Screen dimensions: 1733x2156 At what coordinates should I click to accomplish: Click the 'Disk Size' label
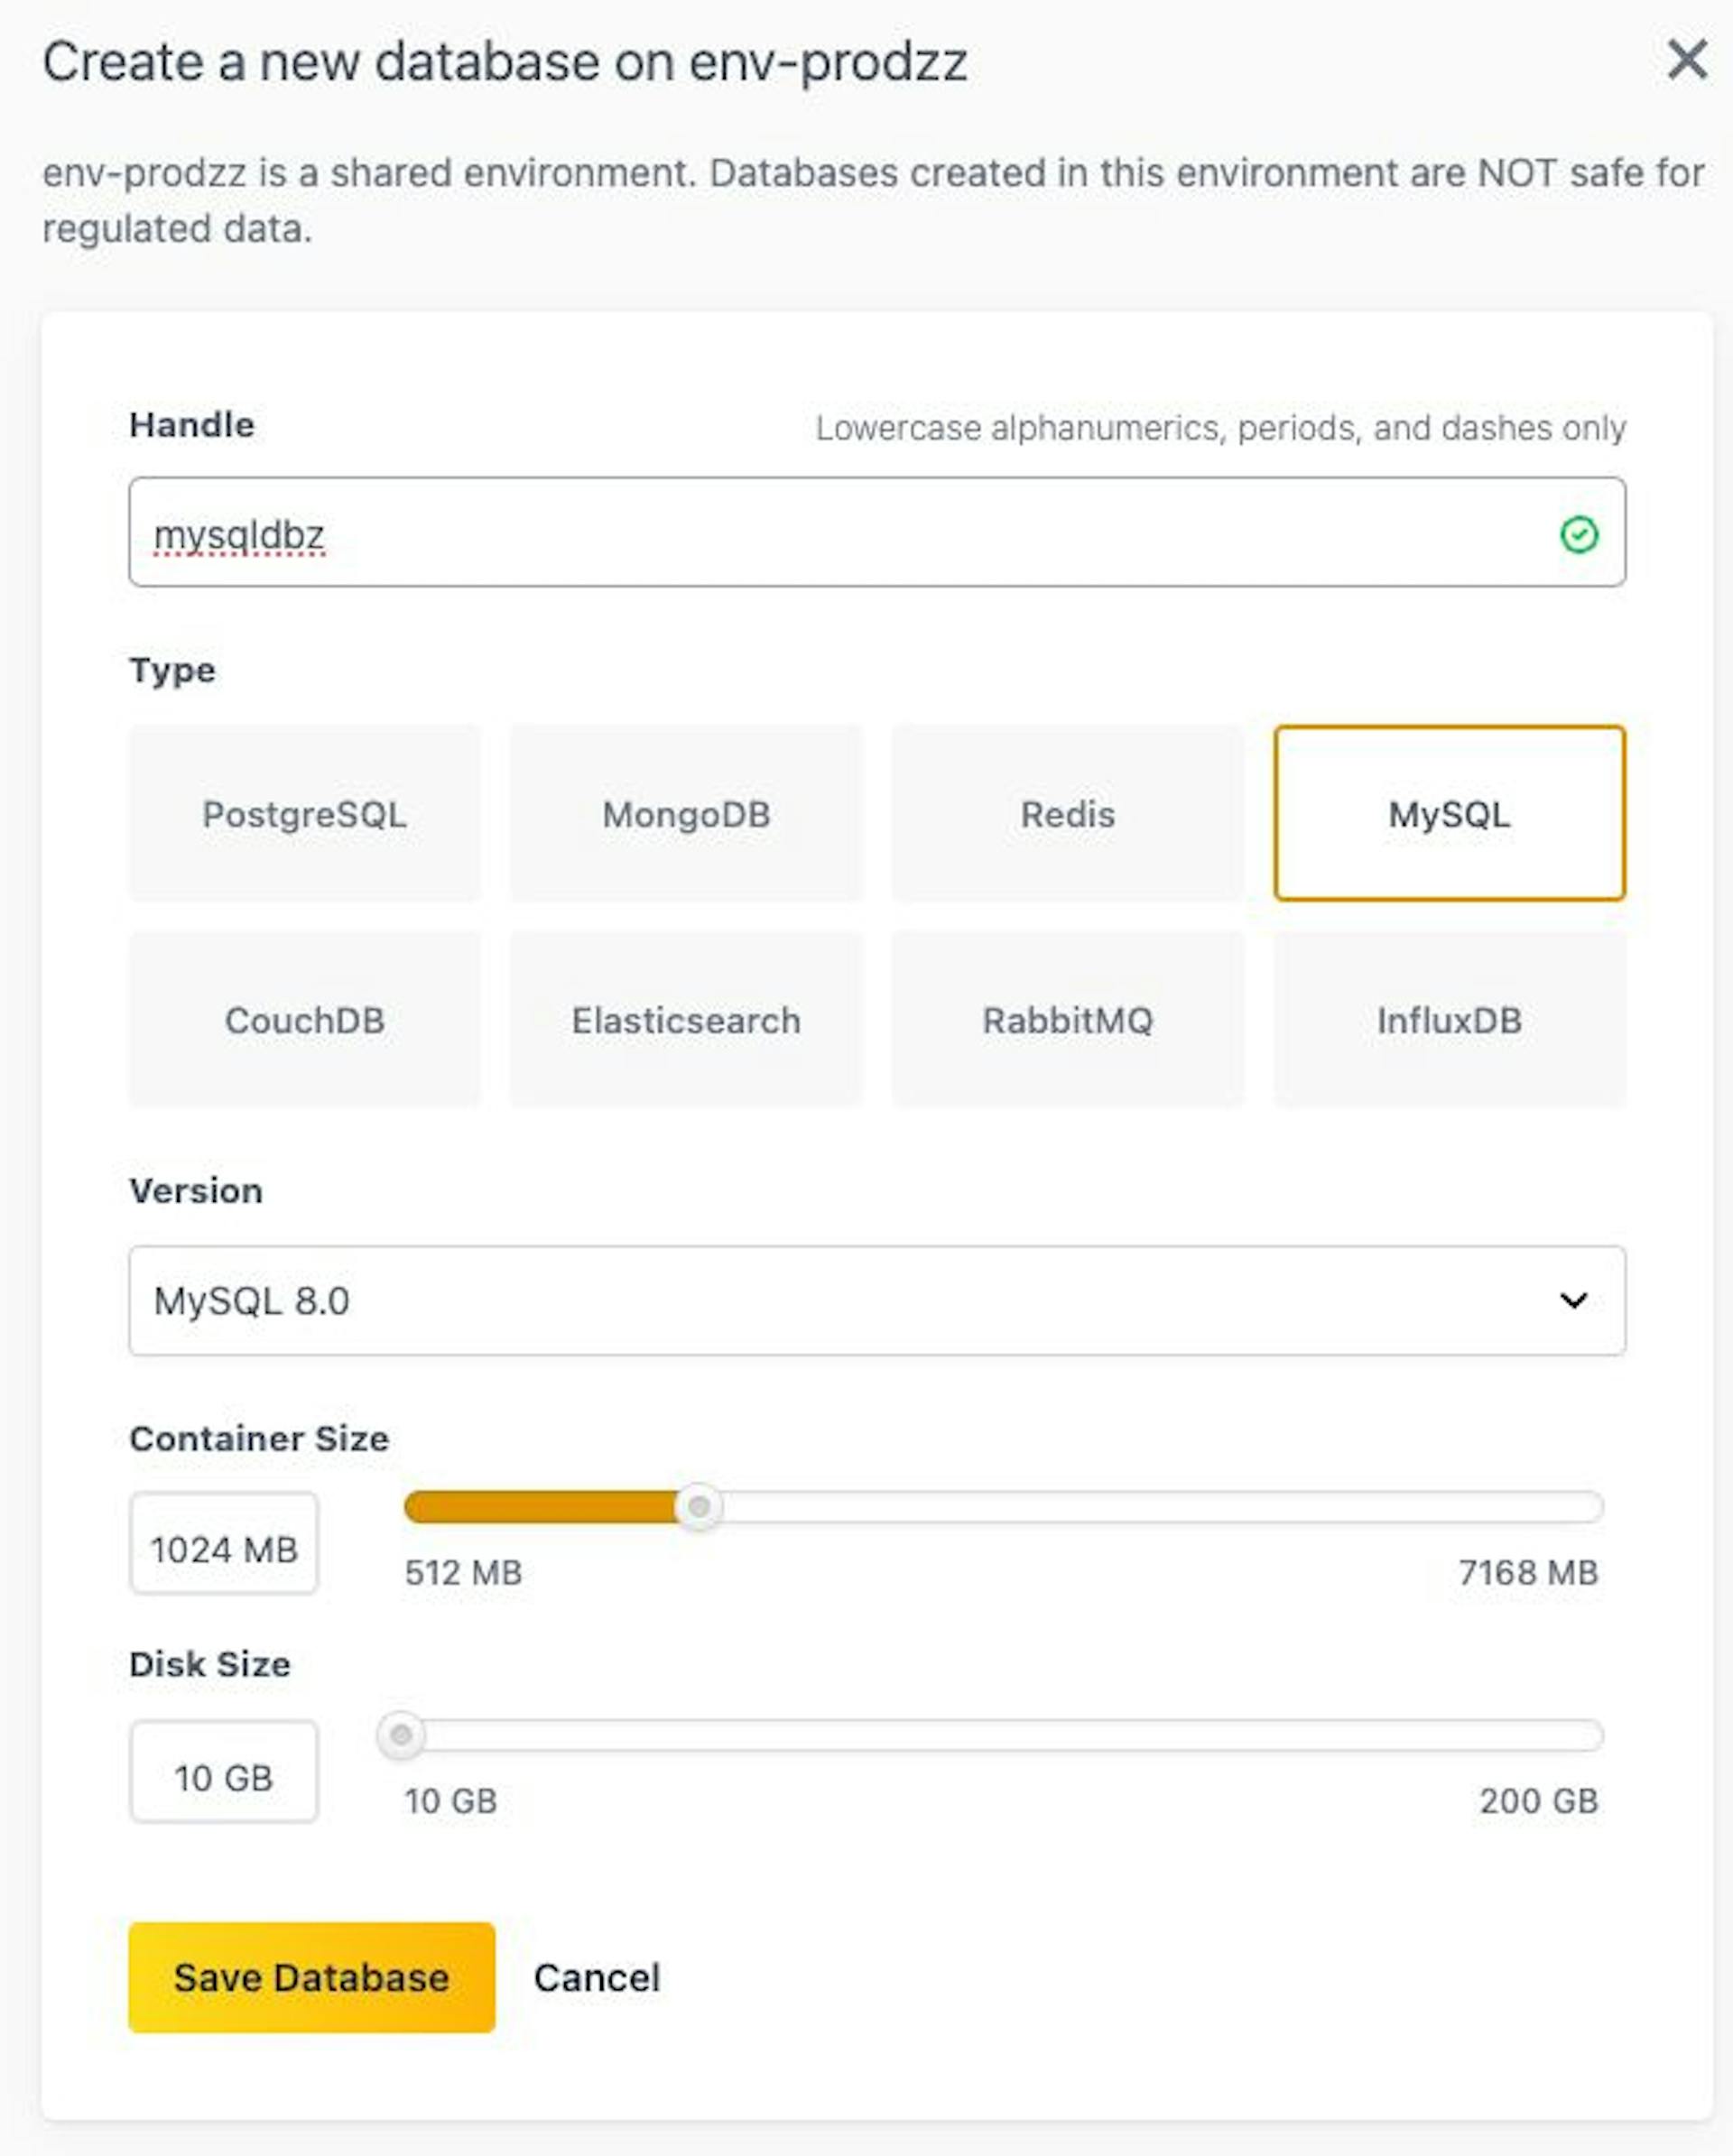click(210, 1664)
